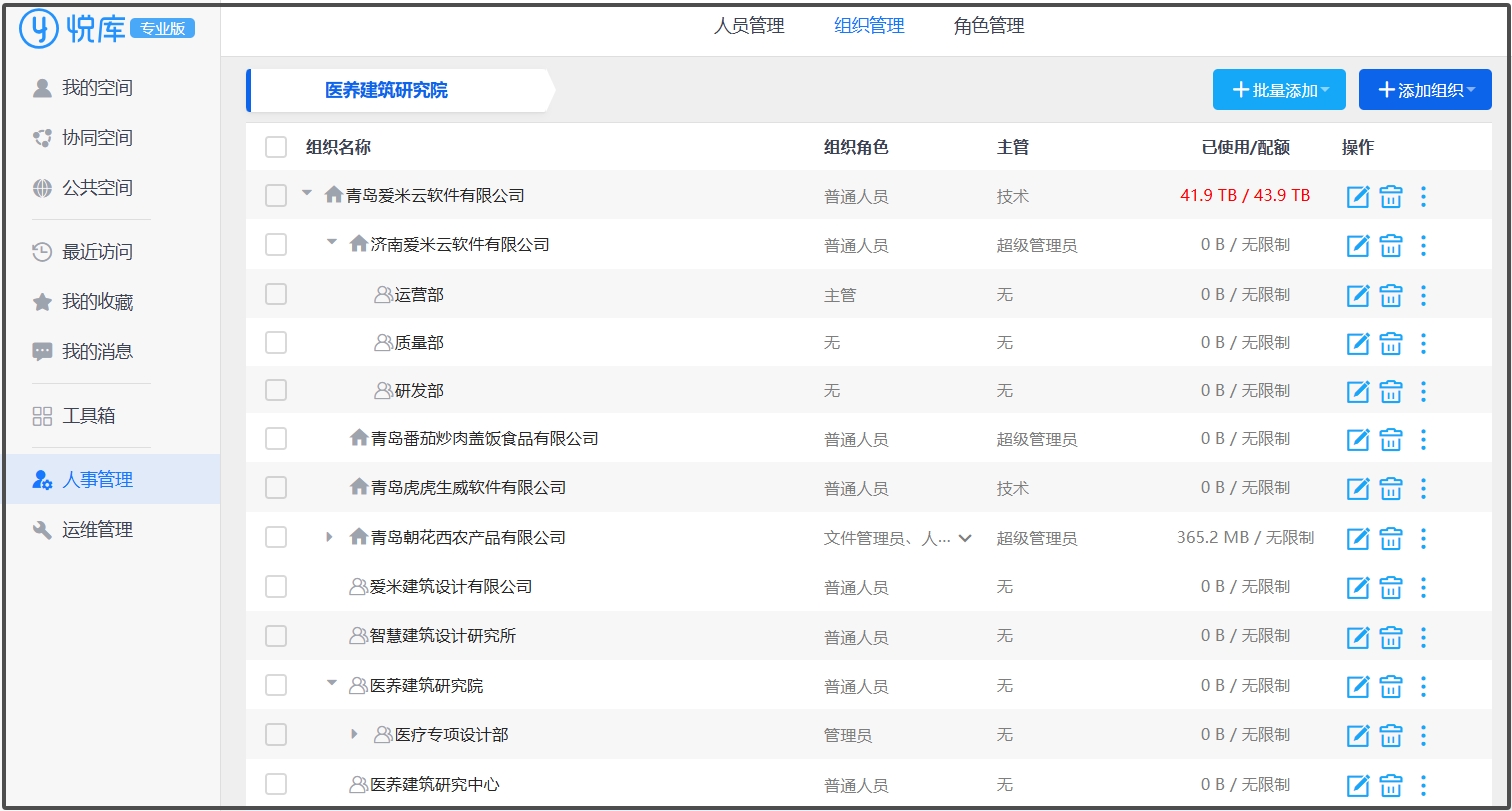The width and height of the screenshot is (1512, 811).
Task: Edit the 研发部 department
Action: click(1358, 391)
